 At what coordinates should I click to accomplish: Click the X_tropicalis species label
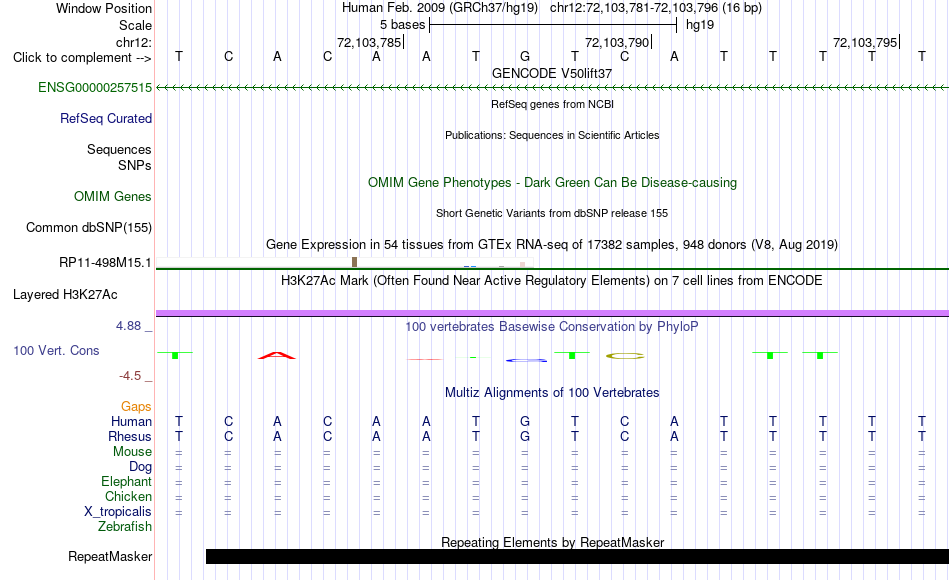click(118, 512)
